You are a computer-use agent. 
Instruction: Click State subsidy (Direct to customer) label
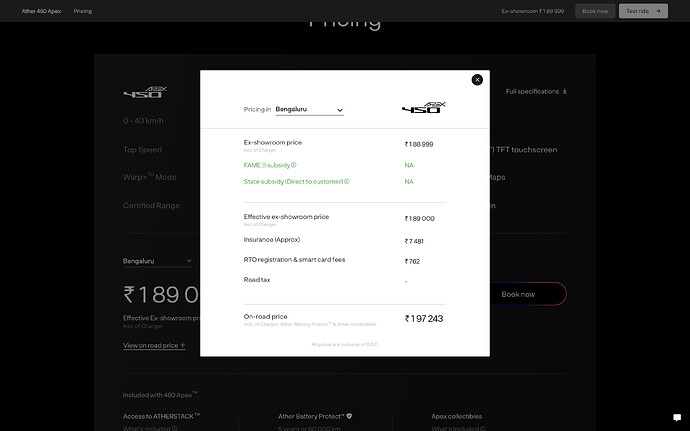tap(294, 181)
